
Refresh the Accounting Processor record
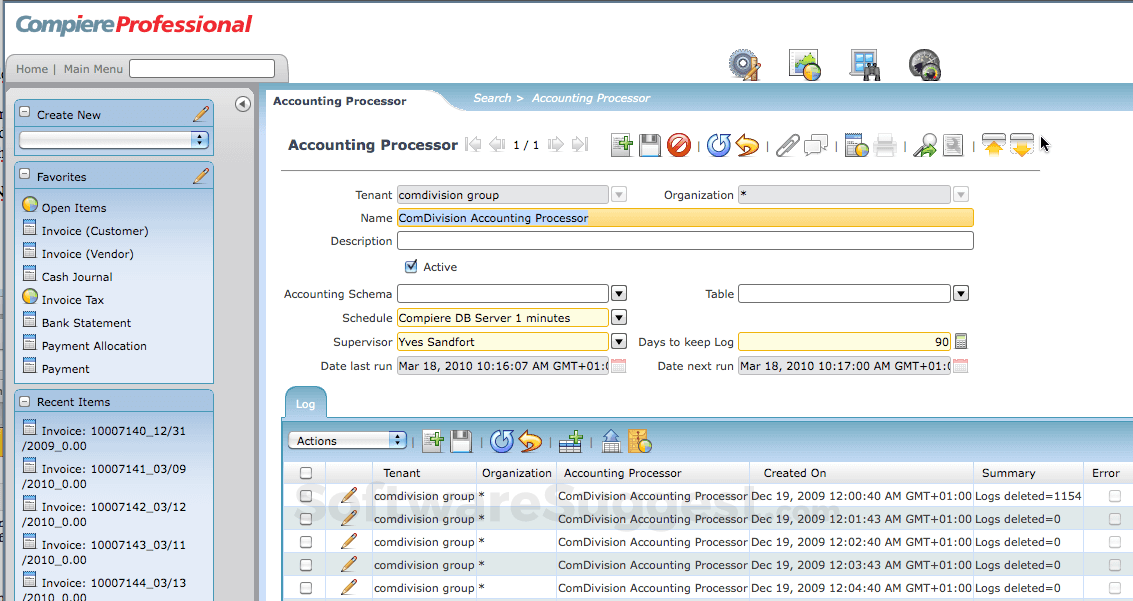pos(718,146)
